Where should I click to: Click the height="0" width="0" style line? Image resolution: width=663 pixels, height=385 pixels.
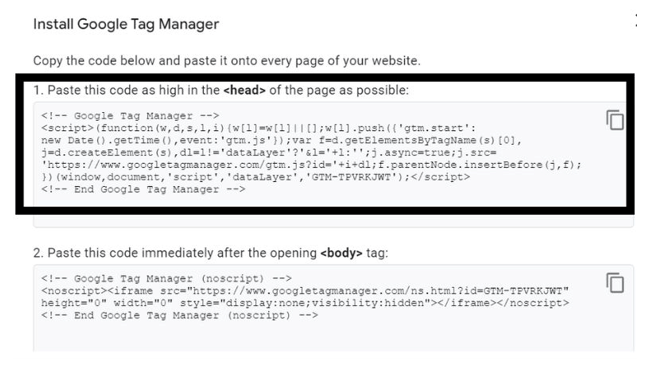(x=305, y=303)
